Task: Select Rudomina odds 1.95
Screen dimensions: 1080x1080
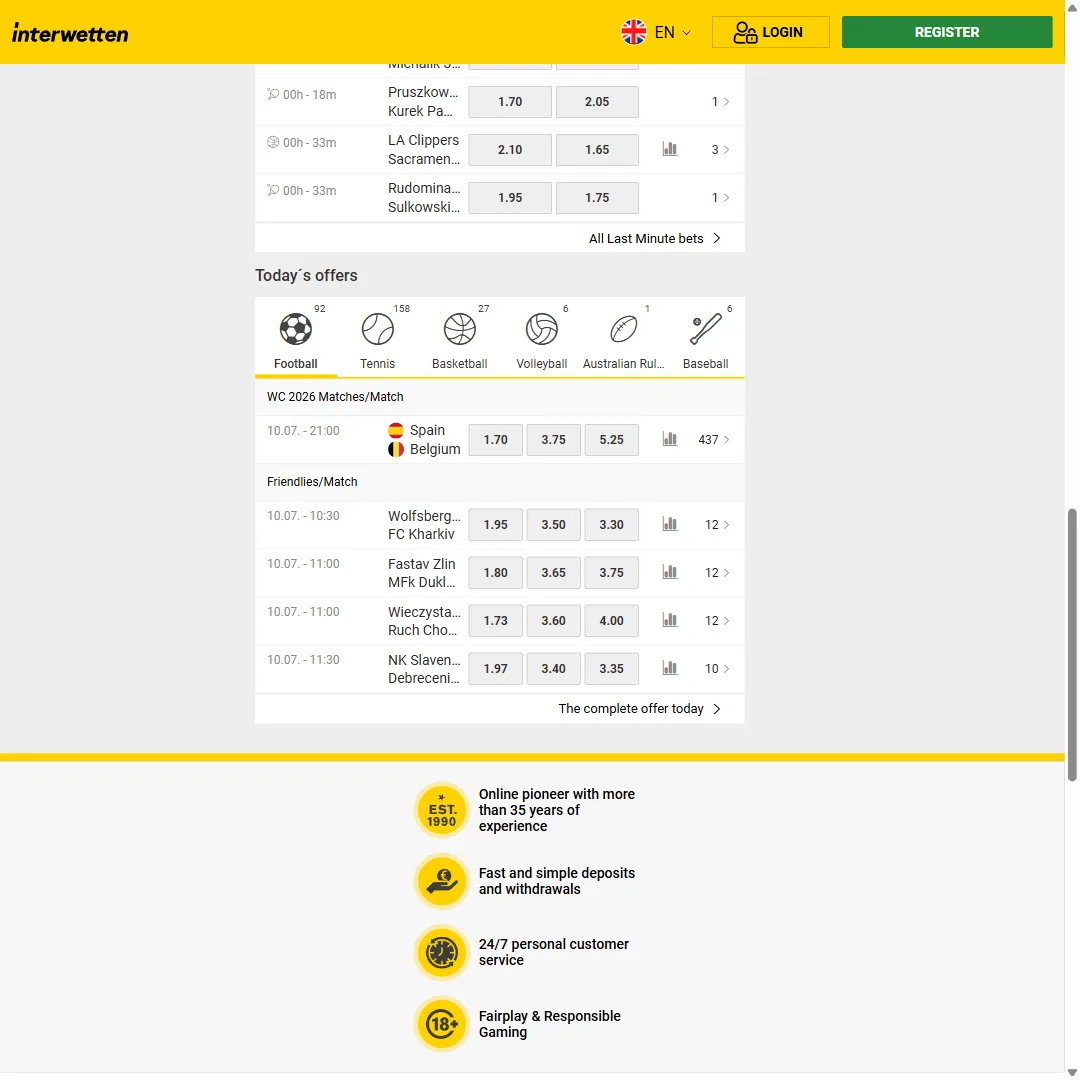Action: tap(510, 198)
